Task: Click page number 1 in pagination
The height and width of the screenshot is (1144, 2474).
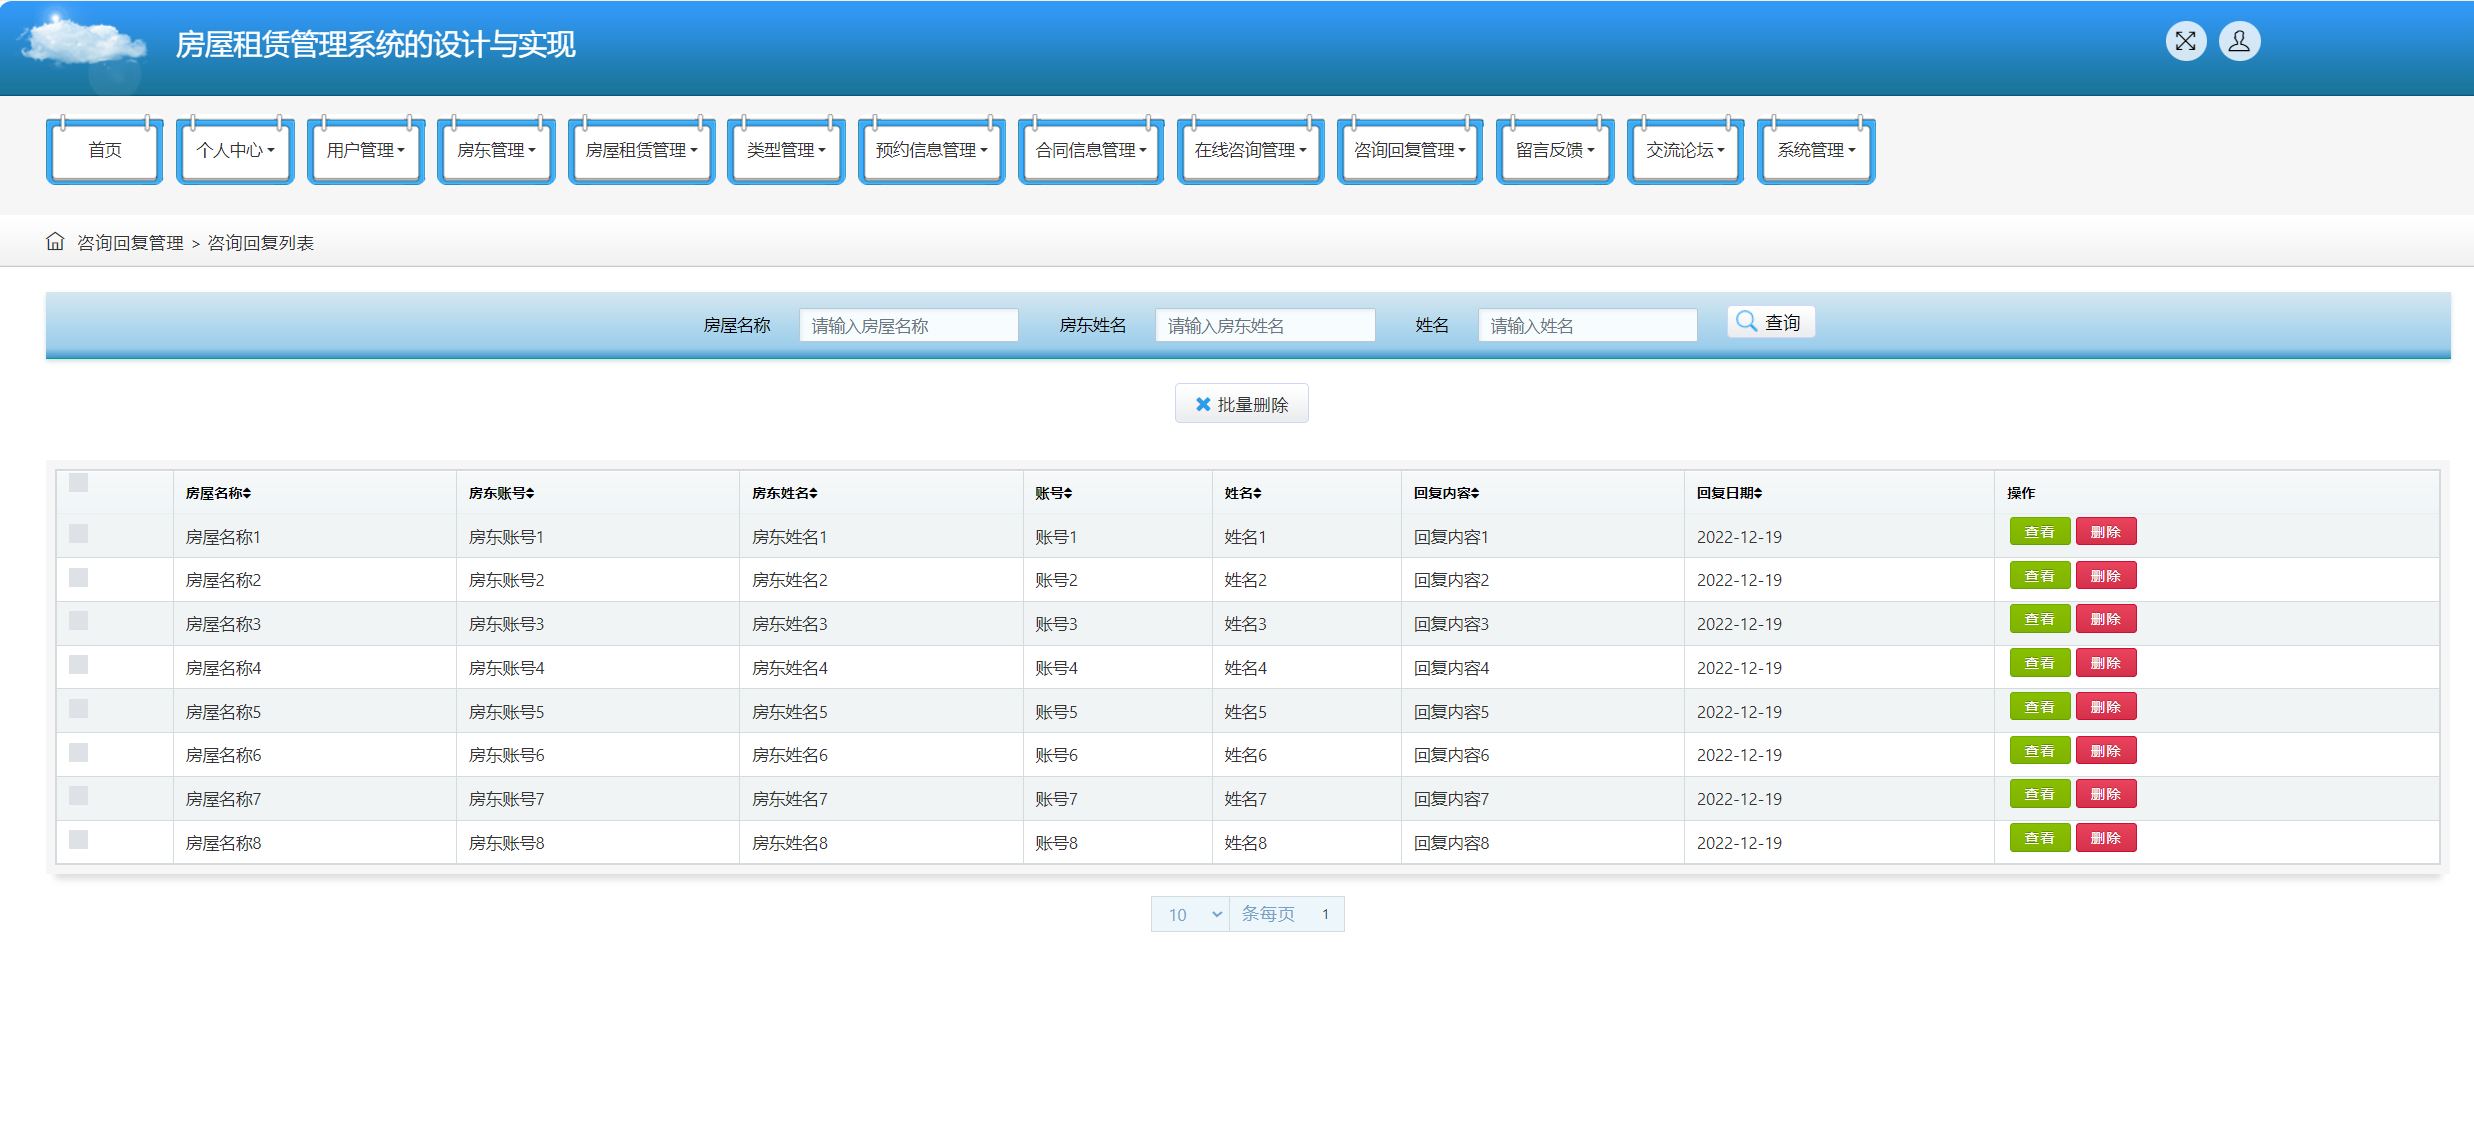Action: tap(1325, 914)
